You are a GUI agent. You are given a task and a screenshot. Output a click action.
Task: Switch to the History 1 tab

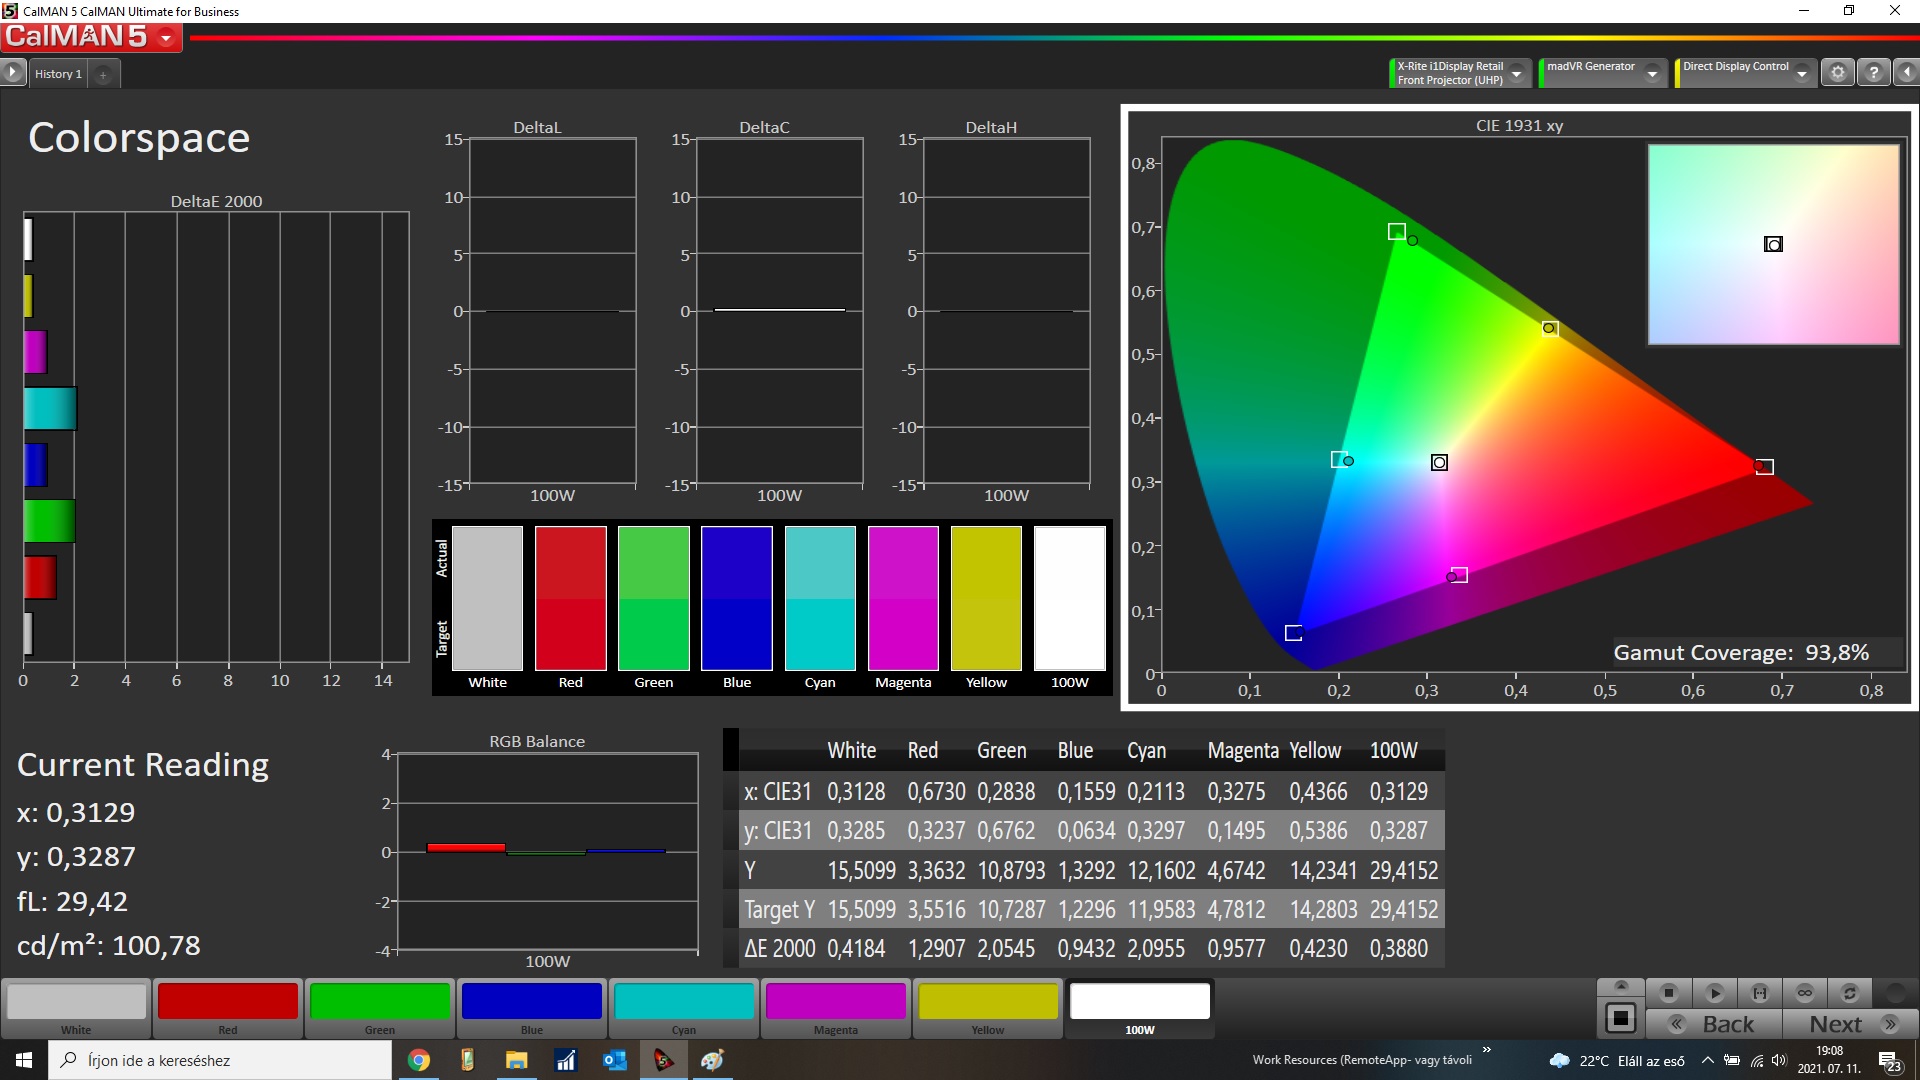pyautogui.click(x=58, y=74)
